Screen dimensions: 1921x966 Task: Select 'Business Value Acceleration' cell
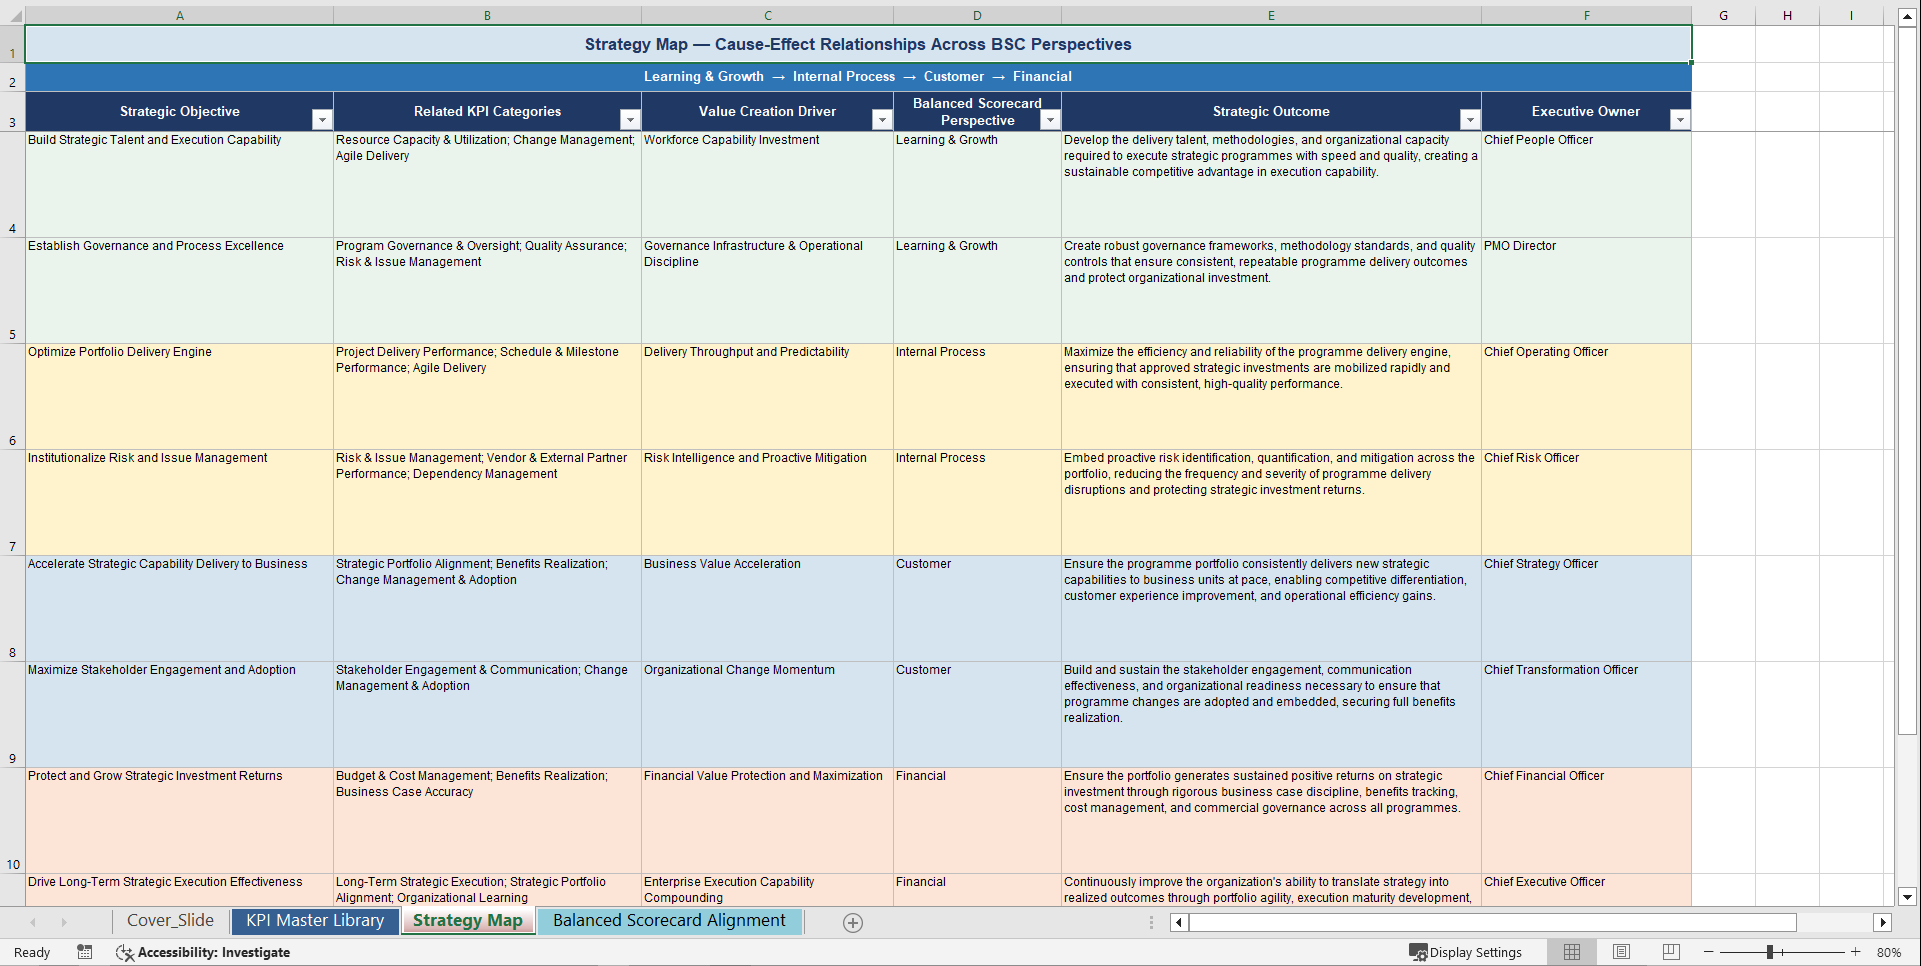[767, 609]
